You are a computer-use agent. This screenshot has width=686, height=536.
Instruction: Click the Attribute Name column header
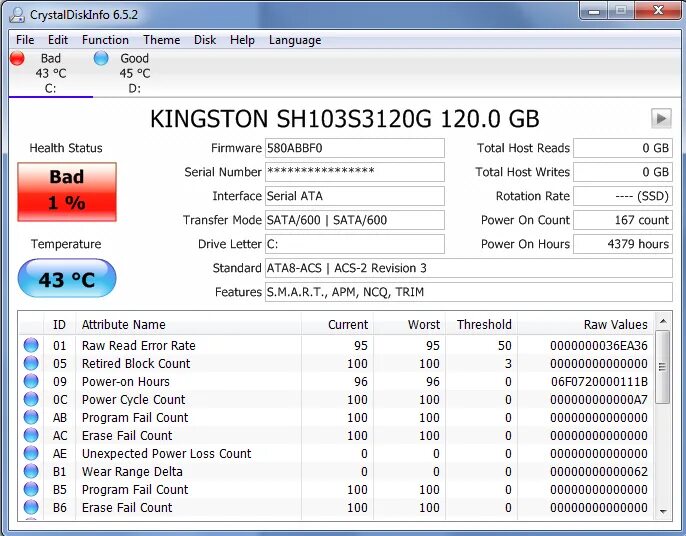189,324
